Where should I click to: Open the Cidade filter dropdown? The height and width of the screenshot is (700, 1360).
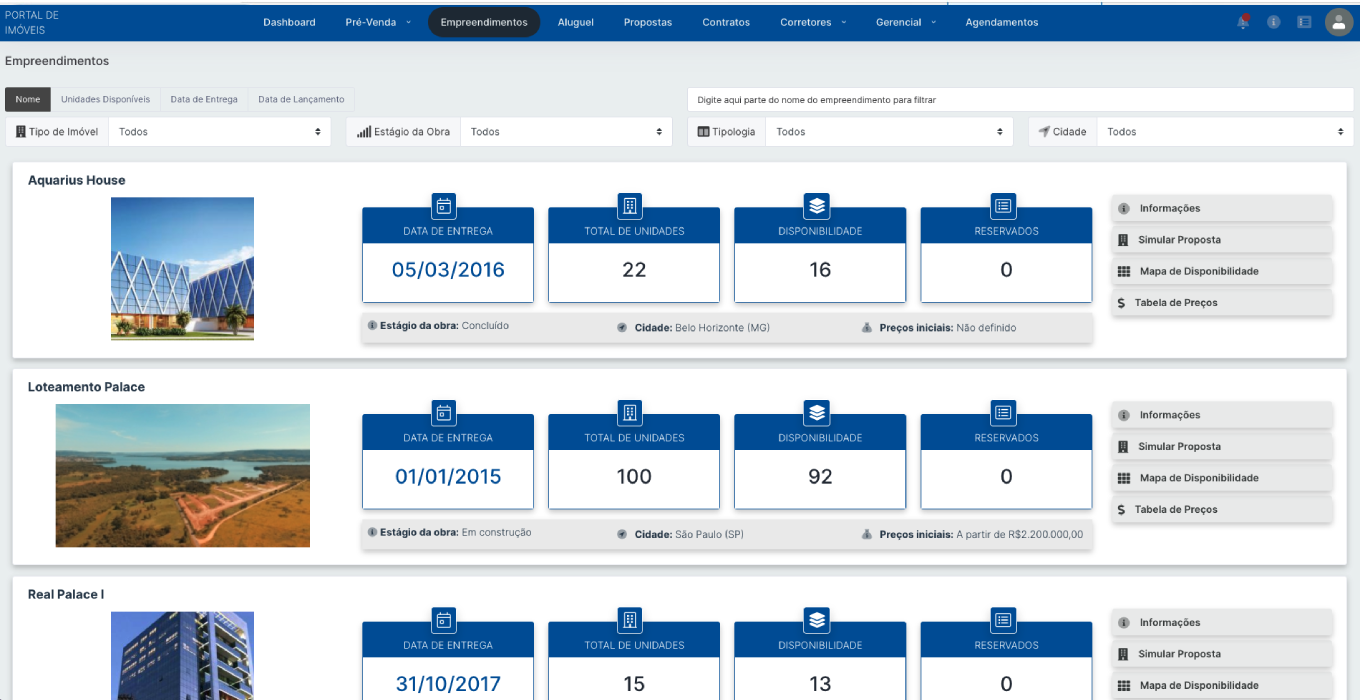click(x=1224, y=132)
